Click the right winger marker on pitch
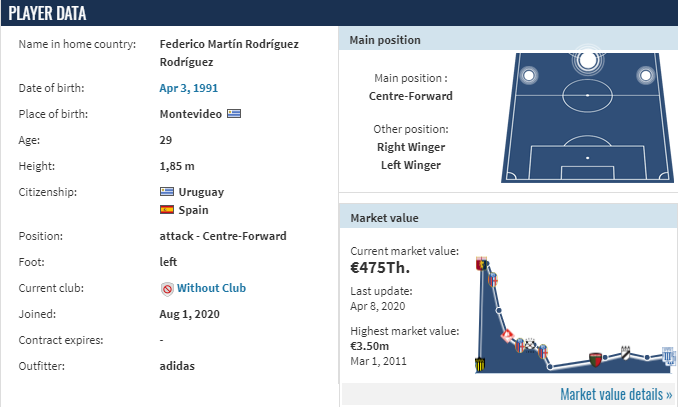678x407 pixels. [645, 75]
